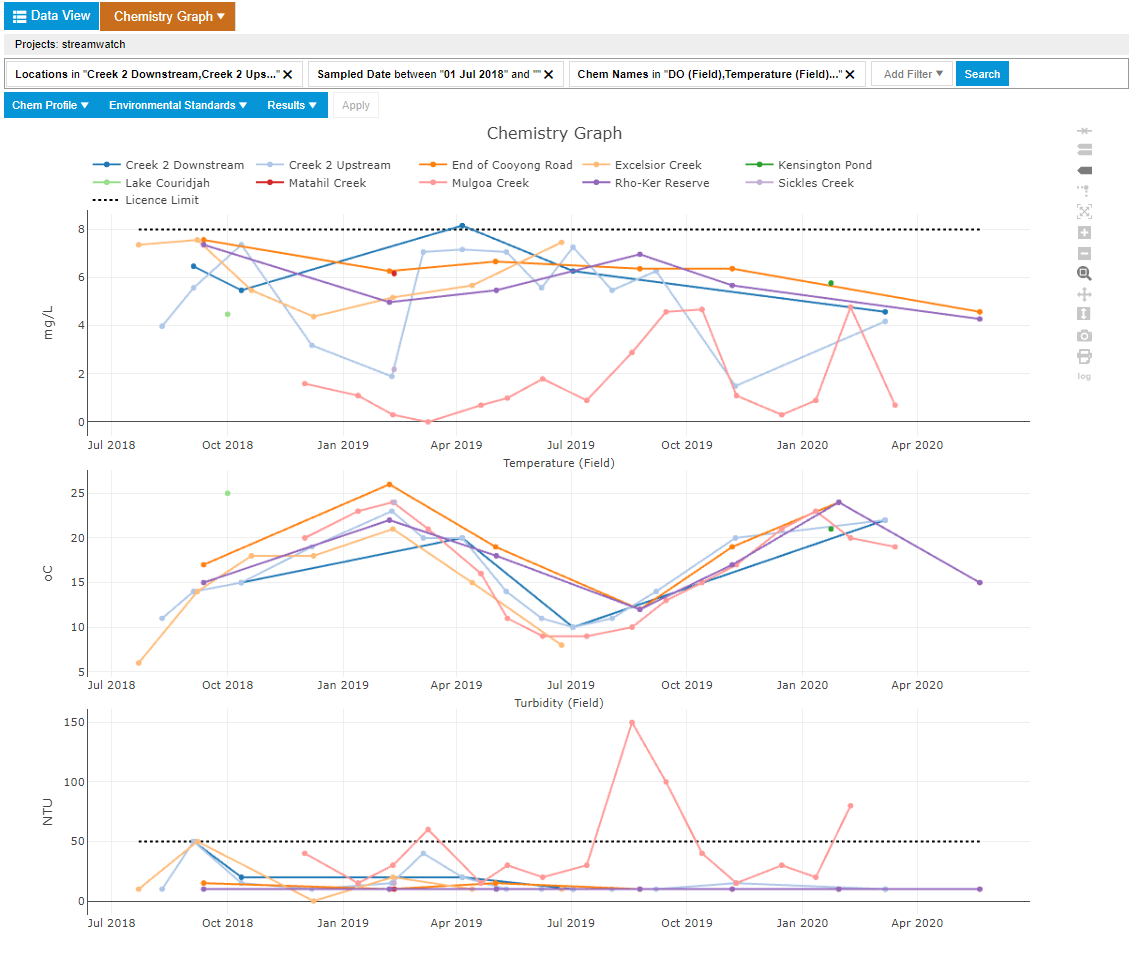Open the Chemistry Graph tab menu
The image size is (1141, 960).
[x=168, y=16]
